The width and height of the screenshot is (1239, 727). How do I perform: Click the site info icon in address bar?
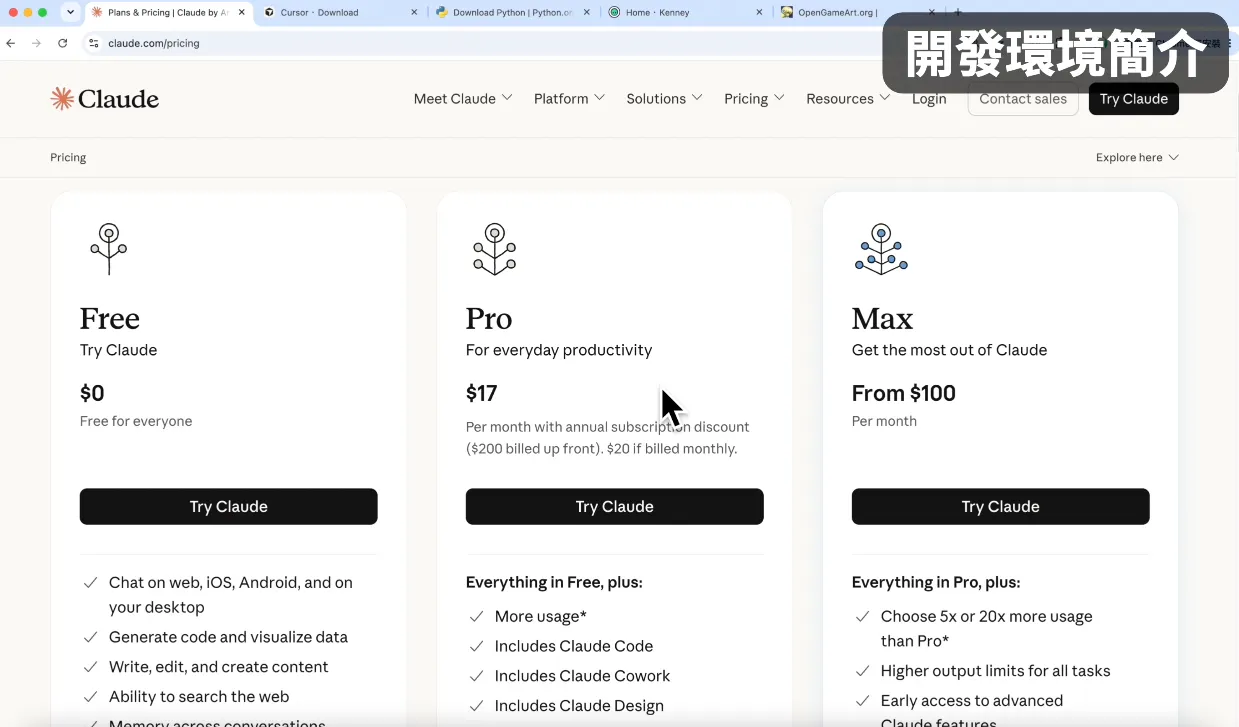[94, 43]
